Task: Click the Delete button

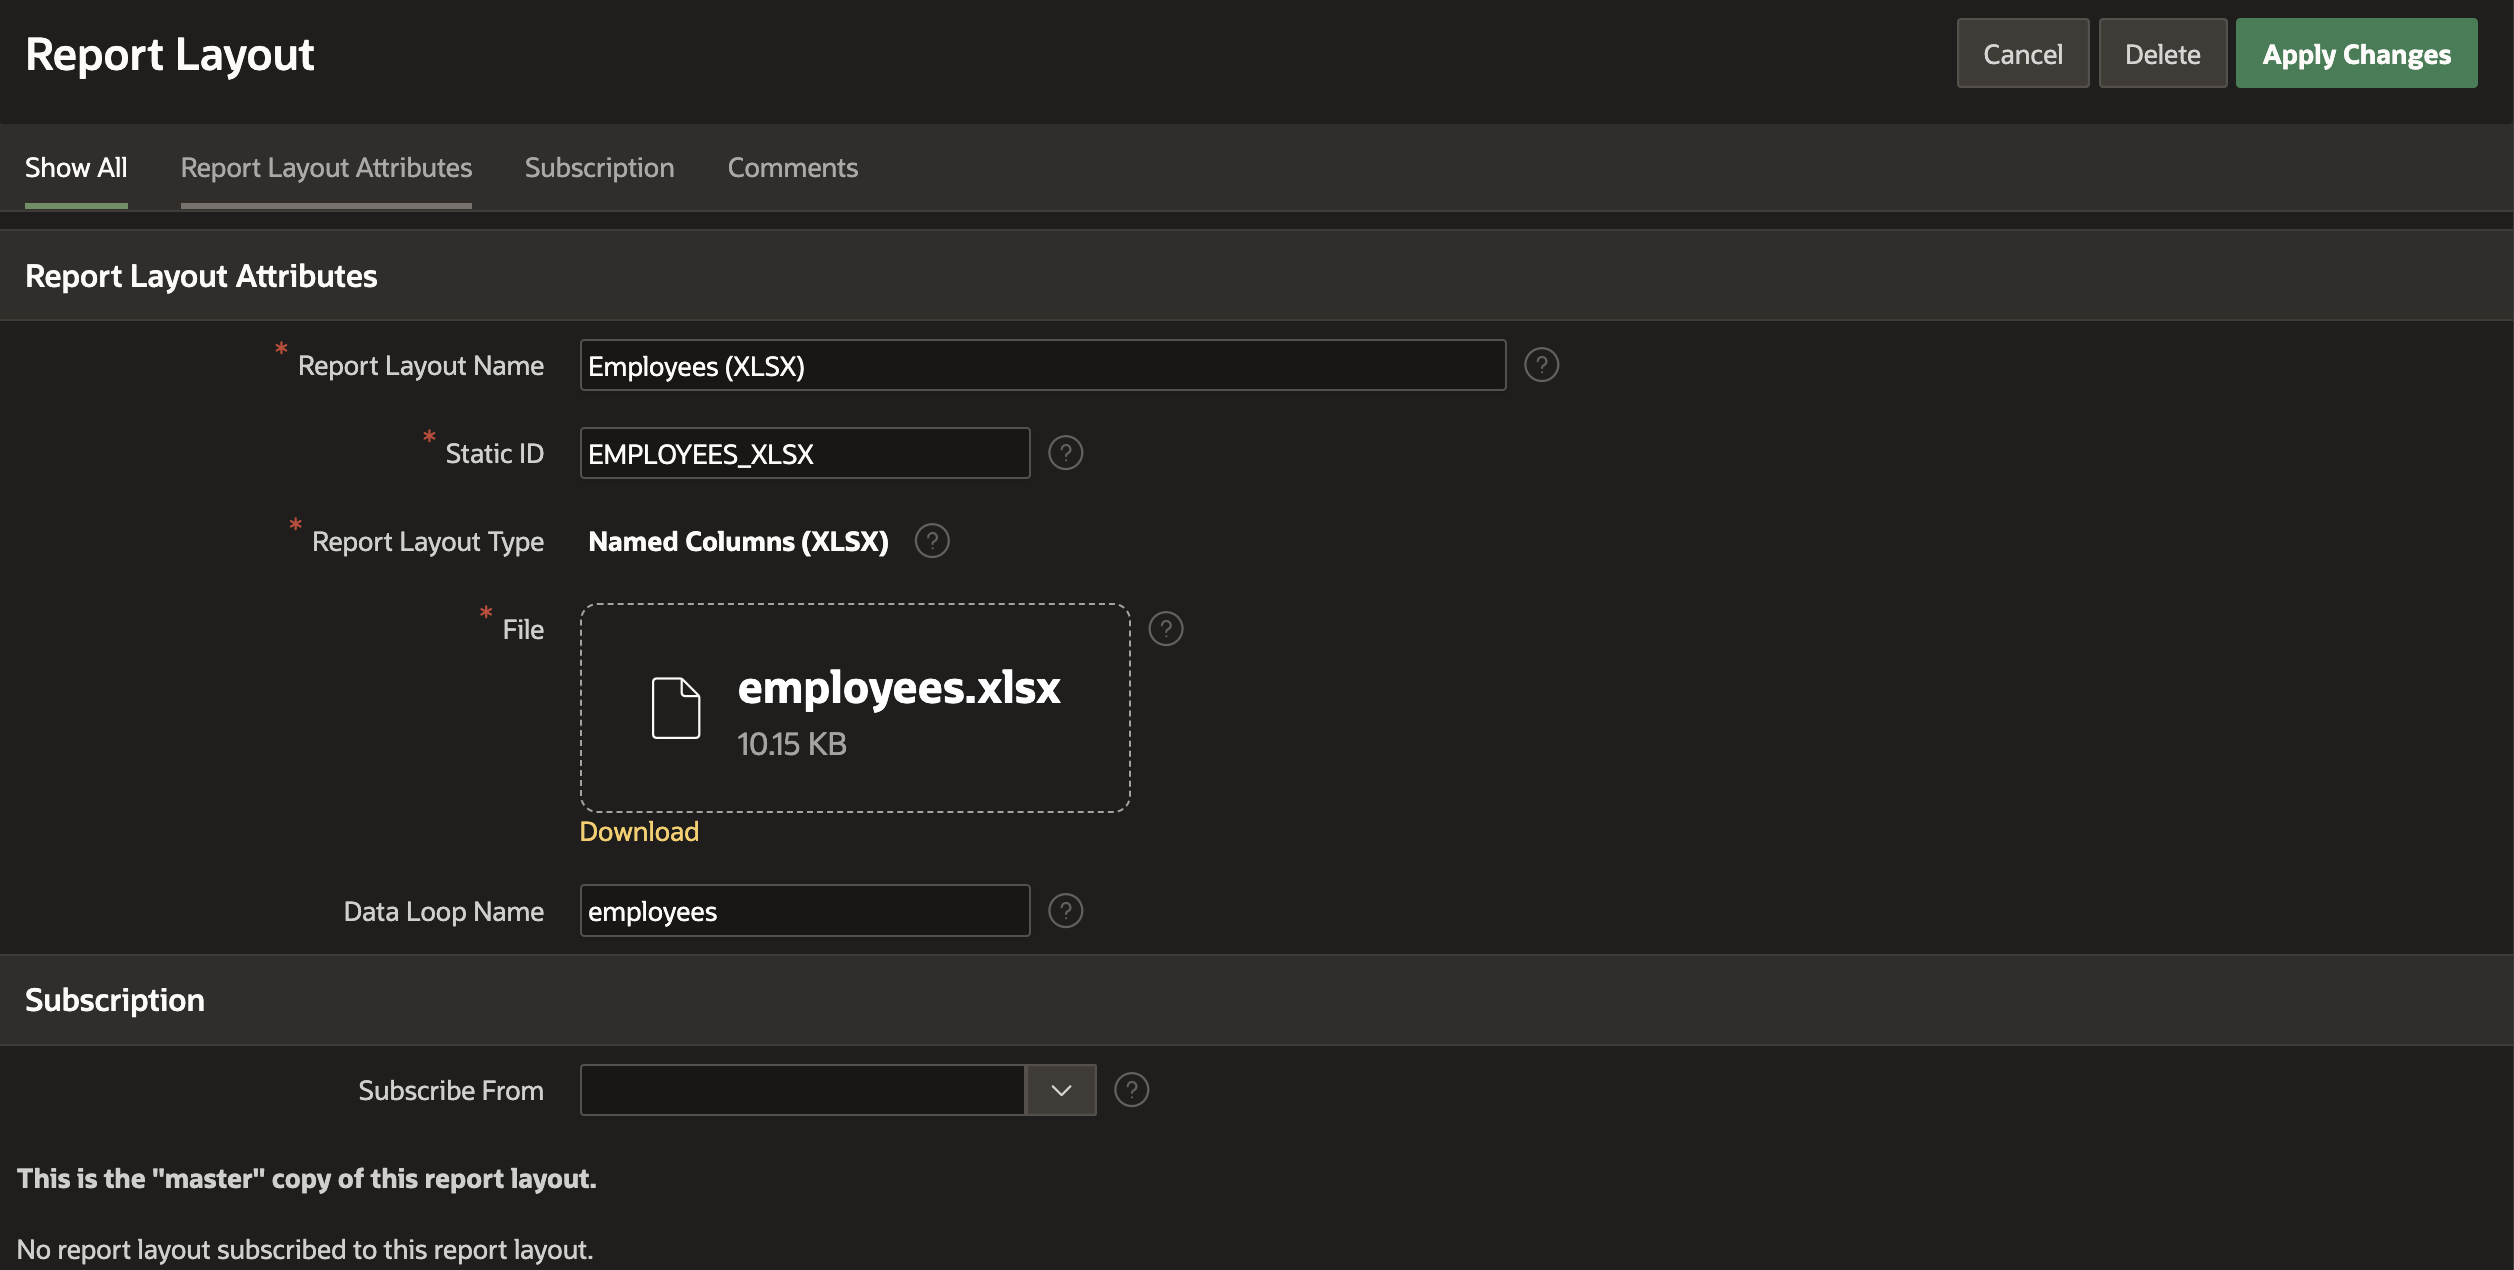Action: point(2162,54)
